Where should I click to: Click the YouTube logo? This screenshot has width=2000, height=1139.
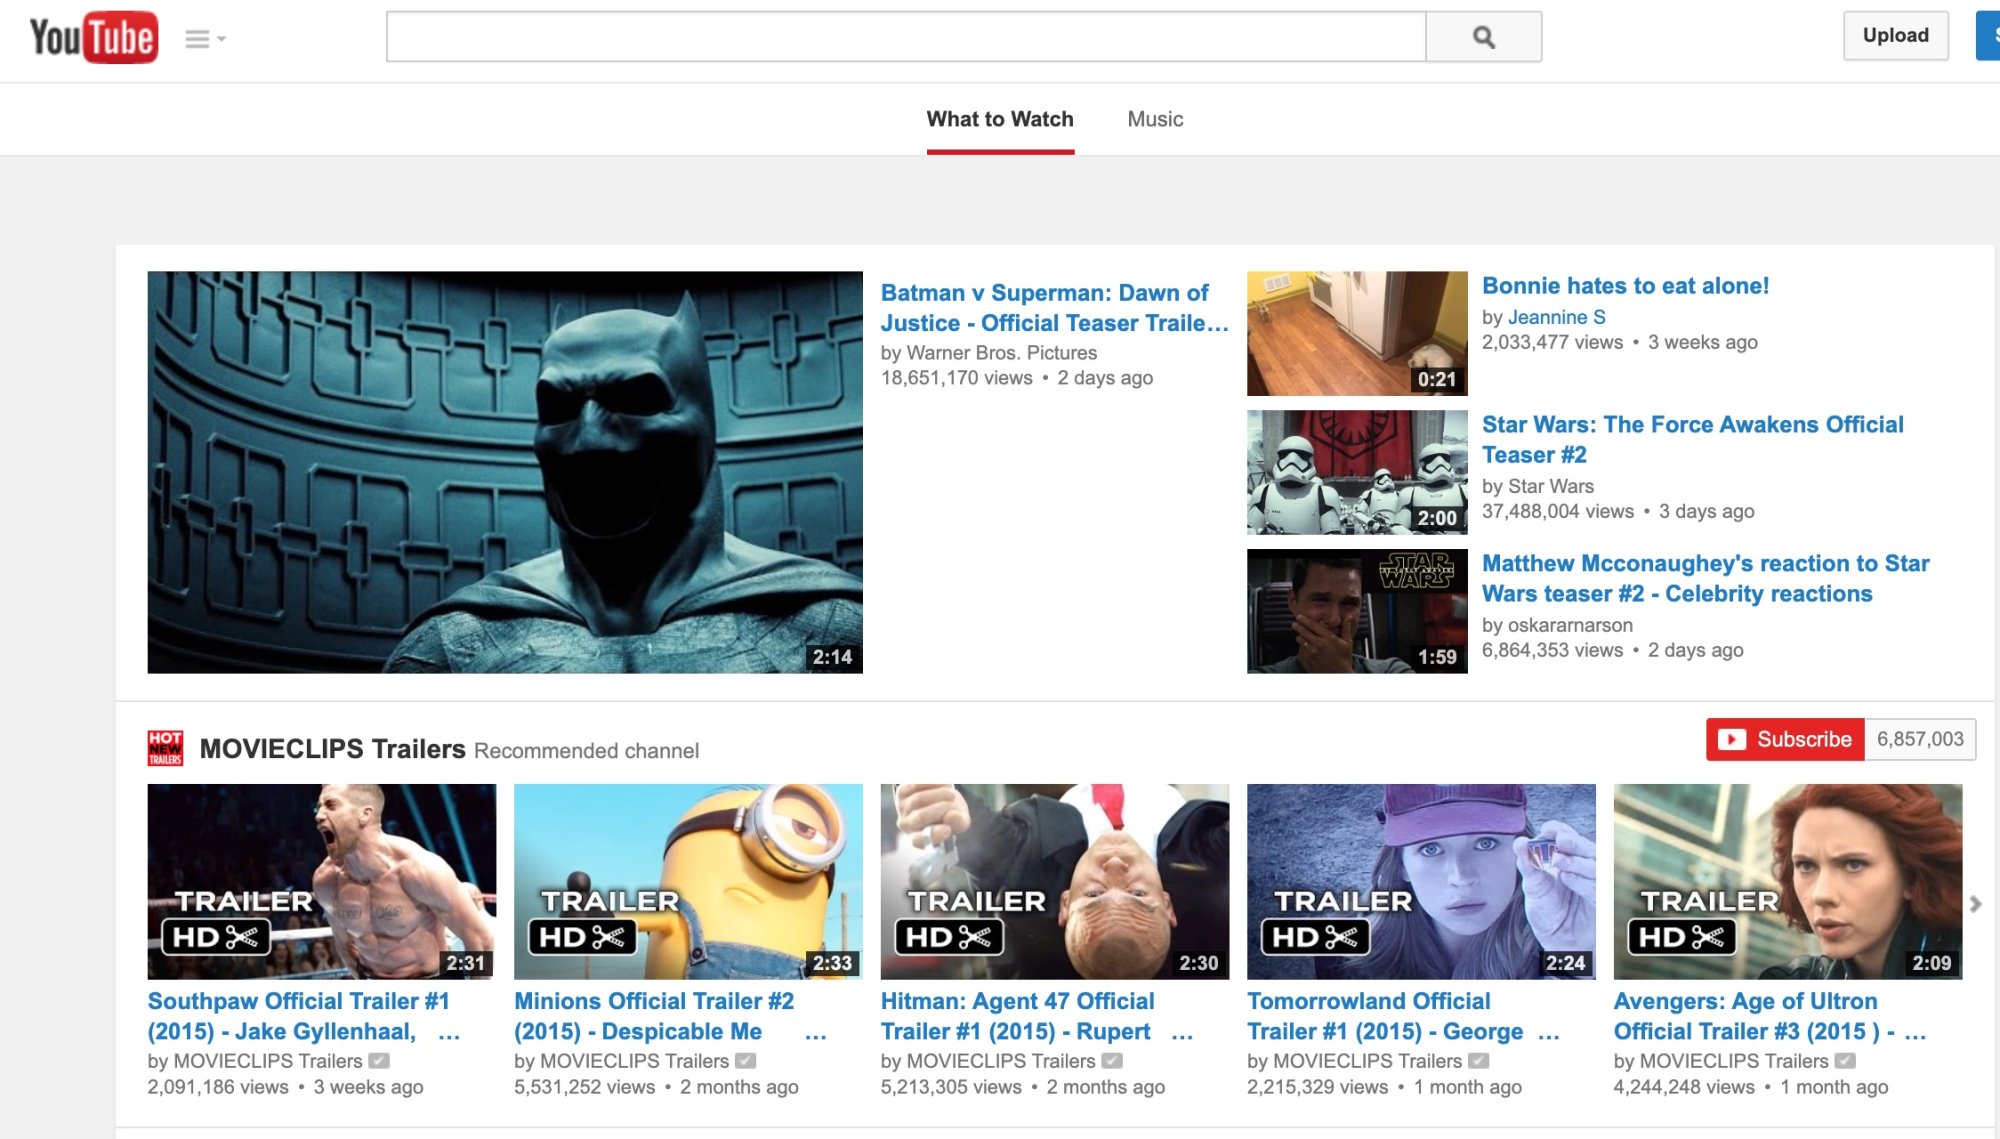pyautogui.click(x=94, y=37)
